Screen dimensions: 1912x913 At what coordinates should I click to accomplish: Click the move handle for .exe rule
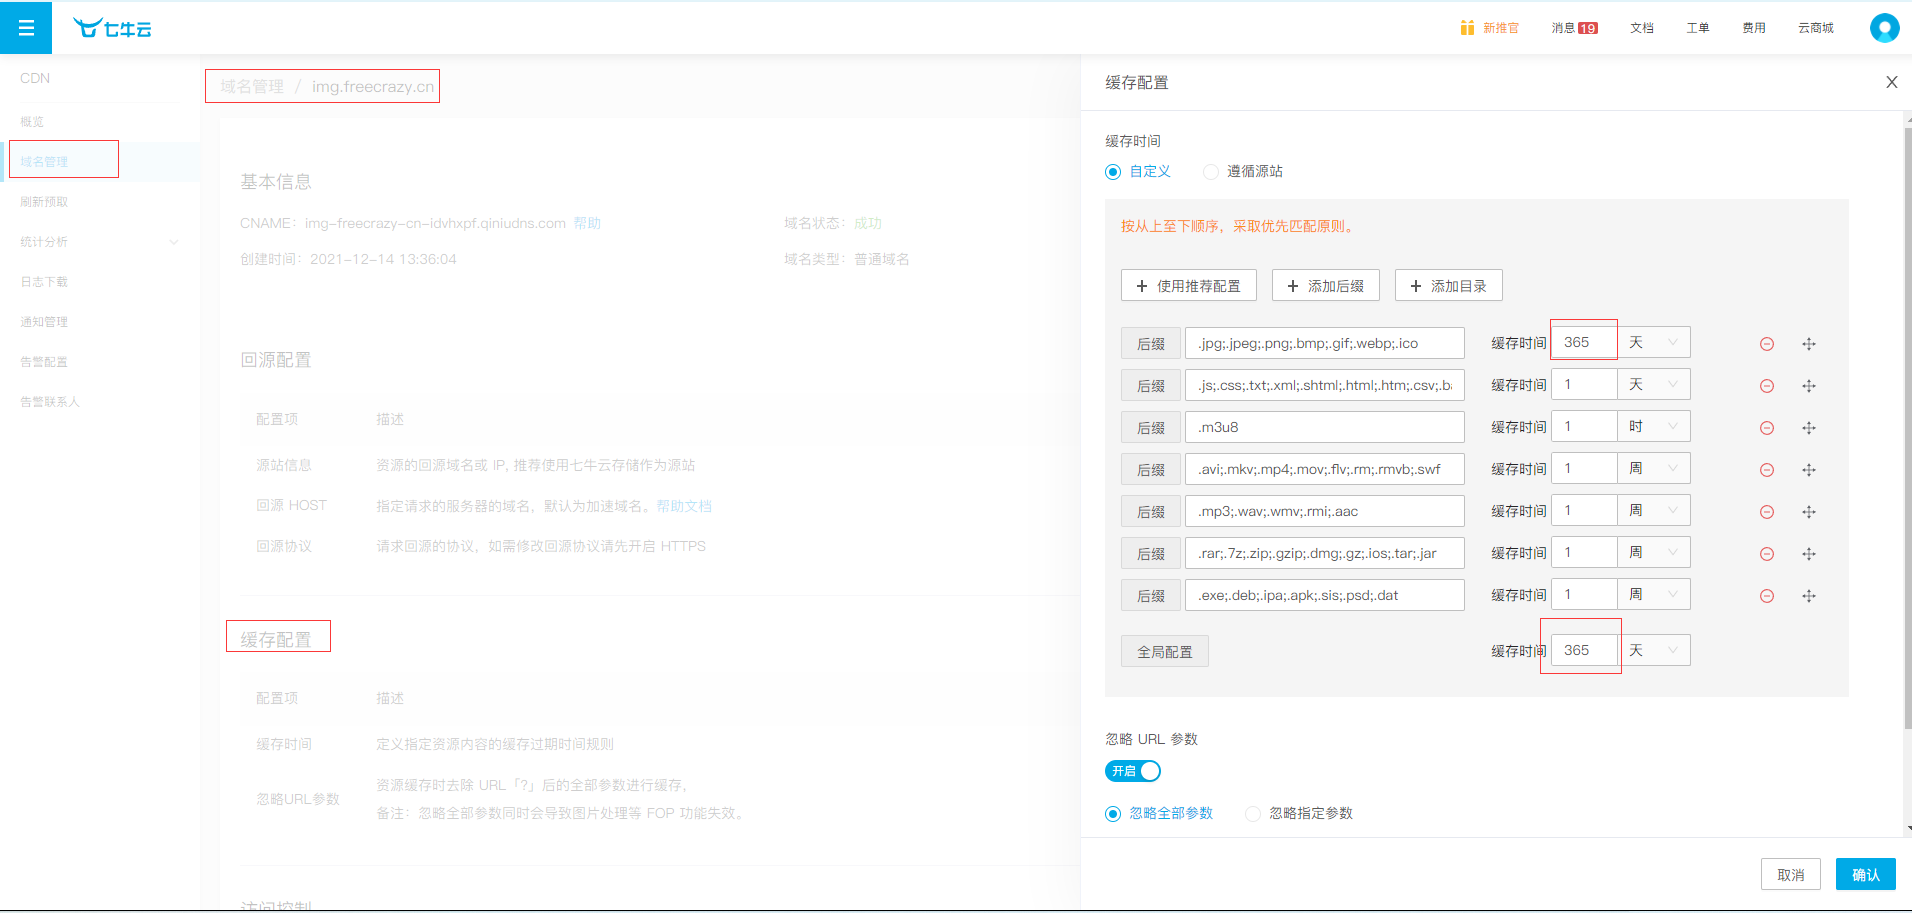point(1808,596)
